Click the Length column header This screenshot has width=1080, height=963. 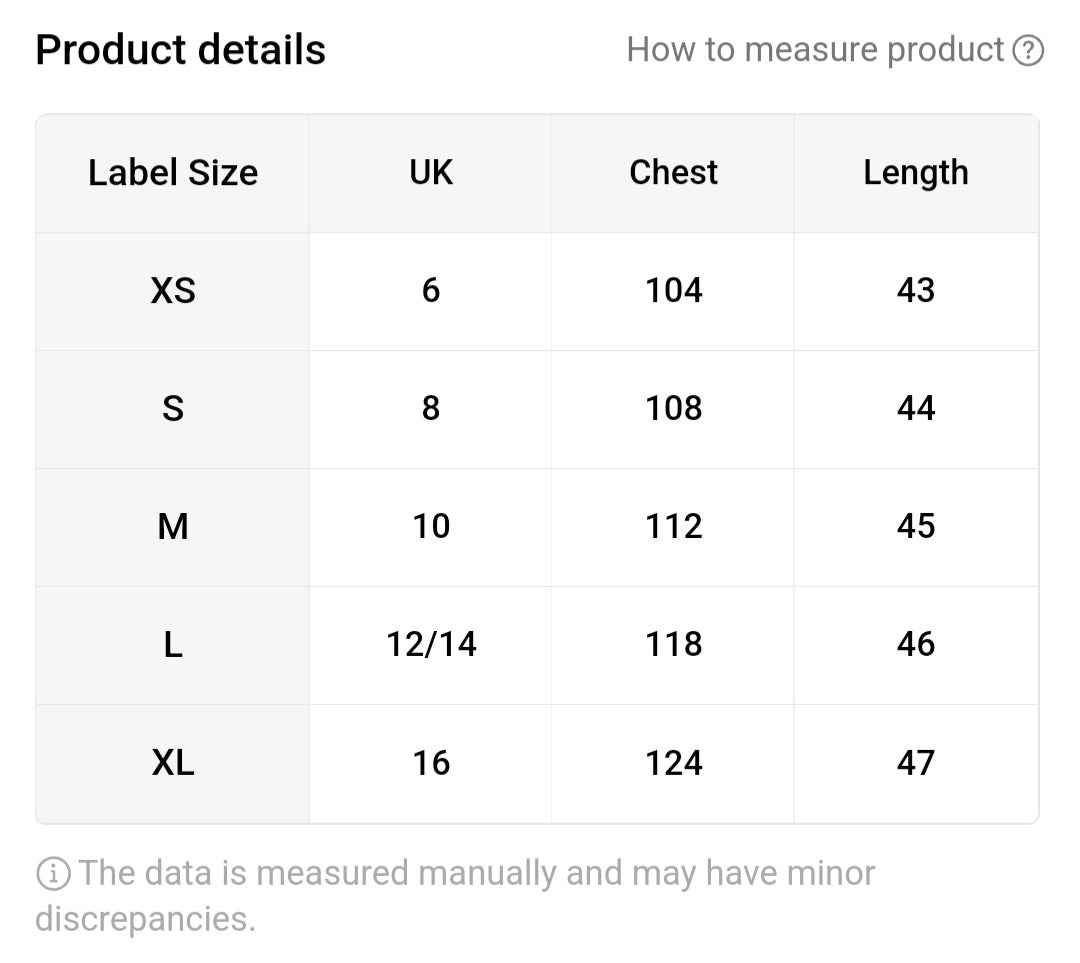click(916, 173)
